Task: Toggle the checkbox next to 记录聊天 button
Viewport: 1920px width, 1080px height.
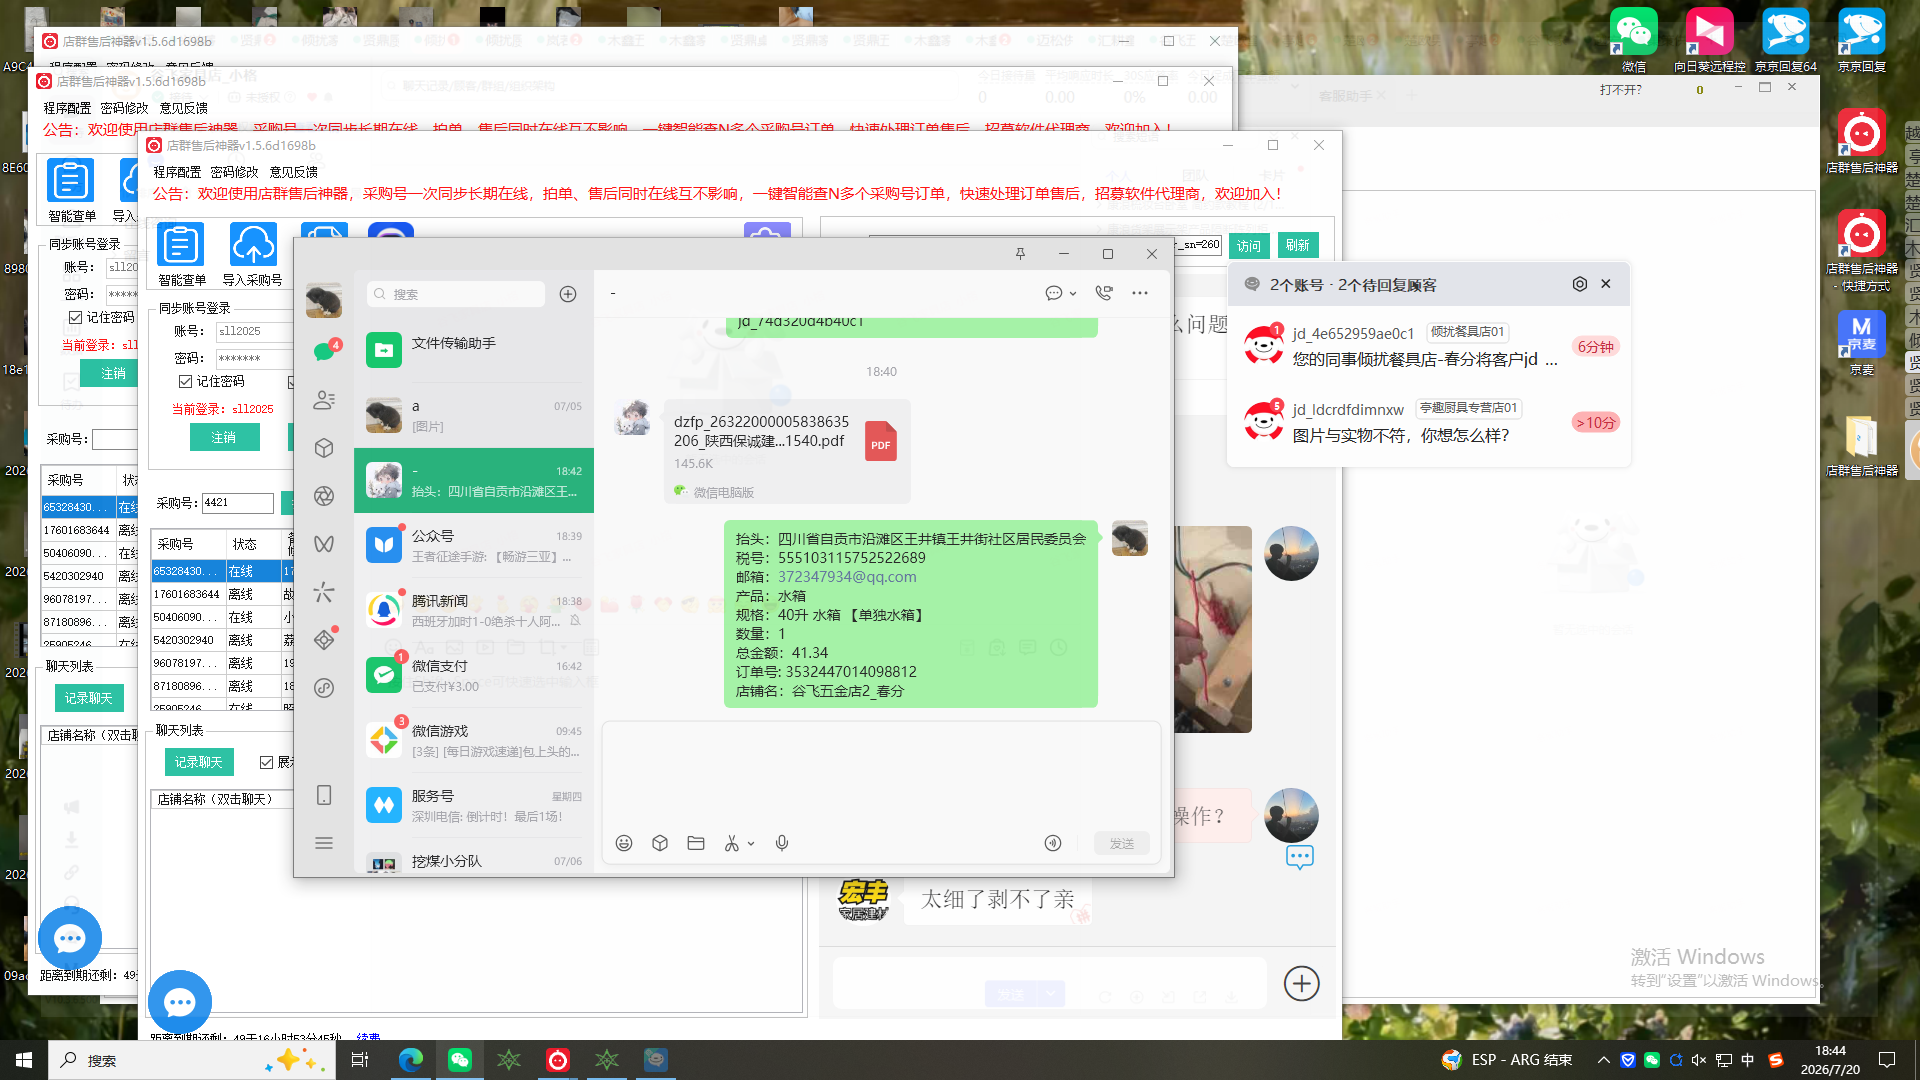Action: point(266,762)
